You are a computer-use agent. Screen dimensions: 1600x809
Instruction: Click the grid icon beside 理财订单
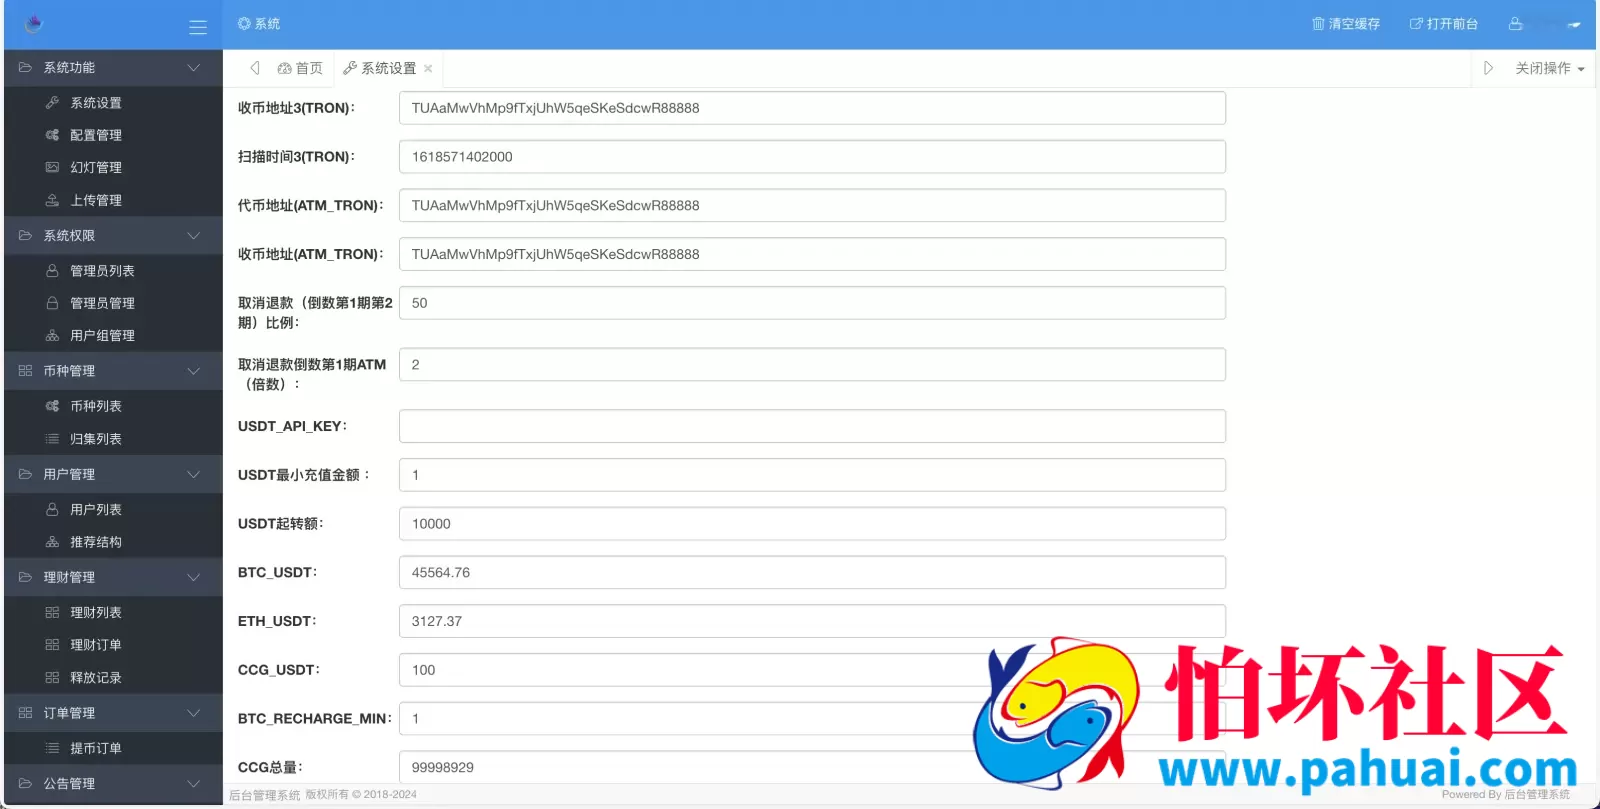coord(52,645)
